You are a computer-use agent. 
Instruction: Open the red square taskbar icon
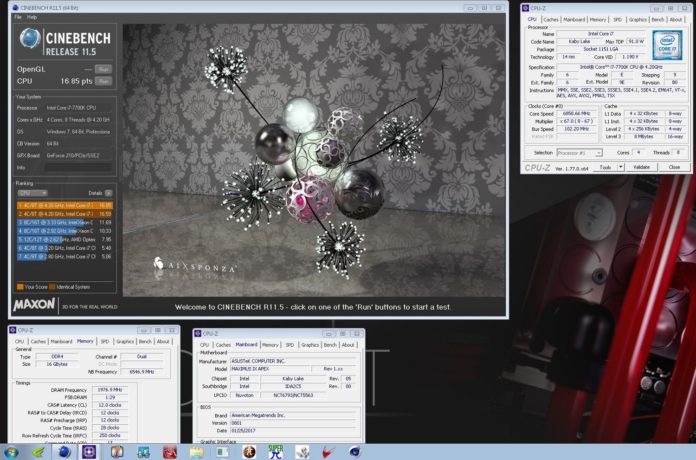click(170, 452)
